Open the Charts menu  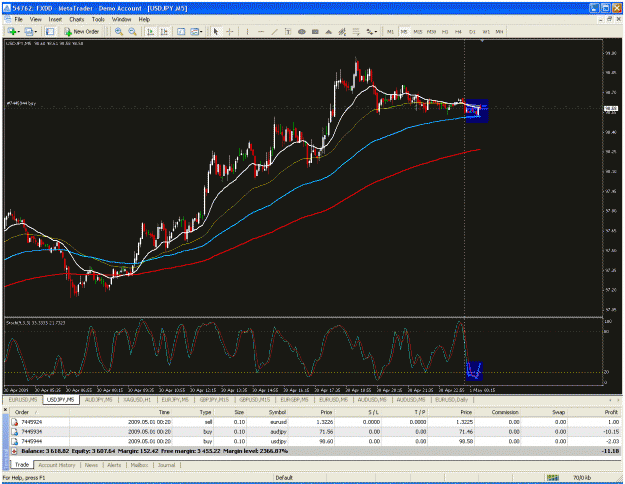(x=77, y=19)
